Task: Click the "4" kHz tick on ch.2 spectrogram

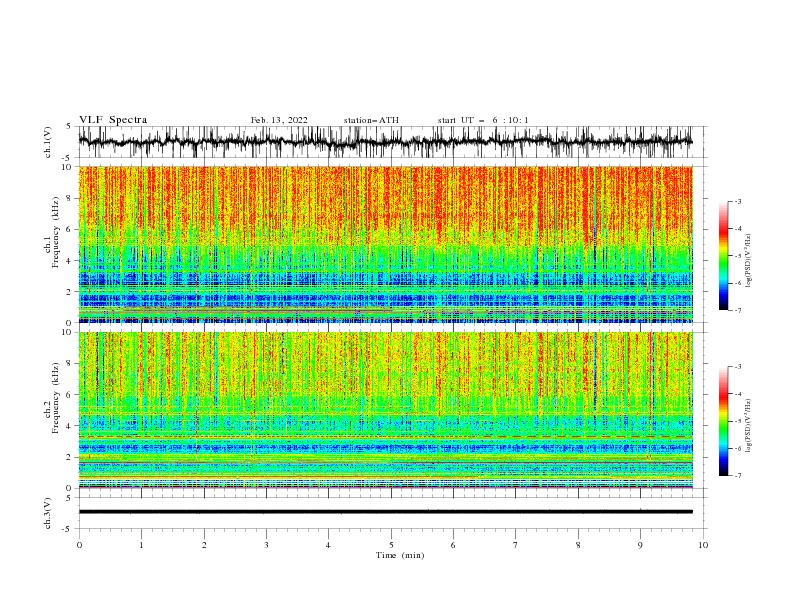Action: [x=70, y=426]
